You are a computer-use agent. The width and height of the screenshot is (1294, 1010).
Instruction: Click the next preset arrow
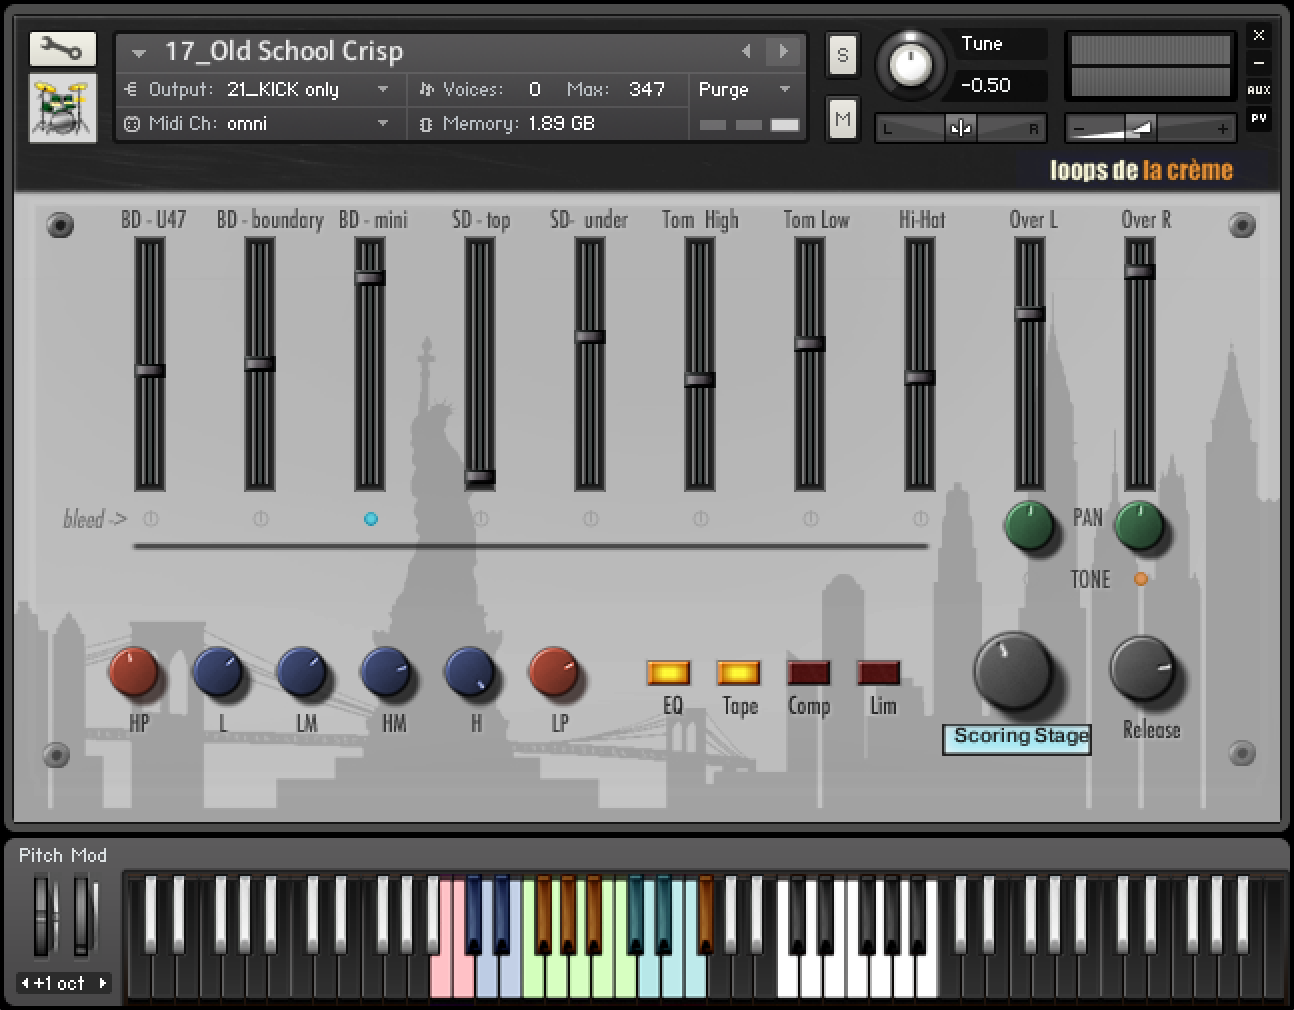pos(782,50)
